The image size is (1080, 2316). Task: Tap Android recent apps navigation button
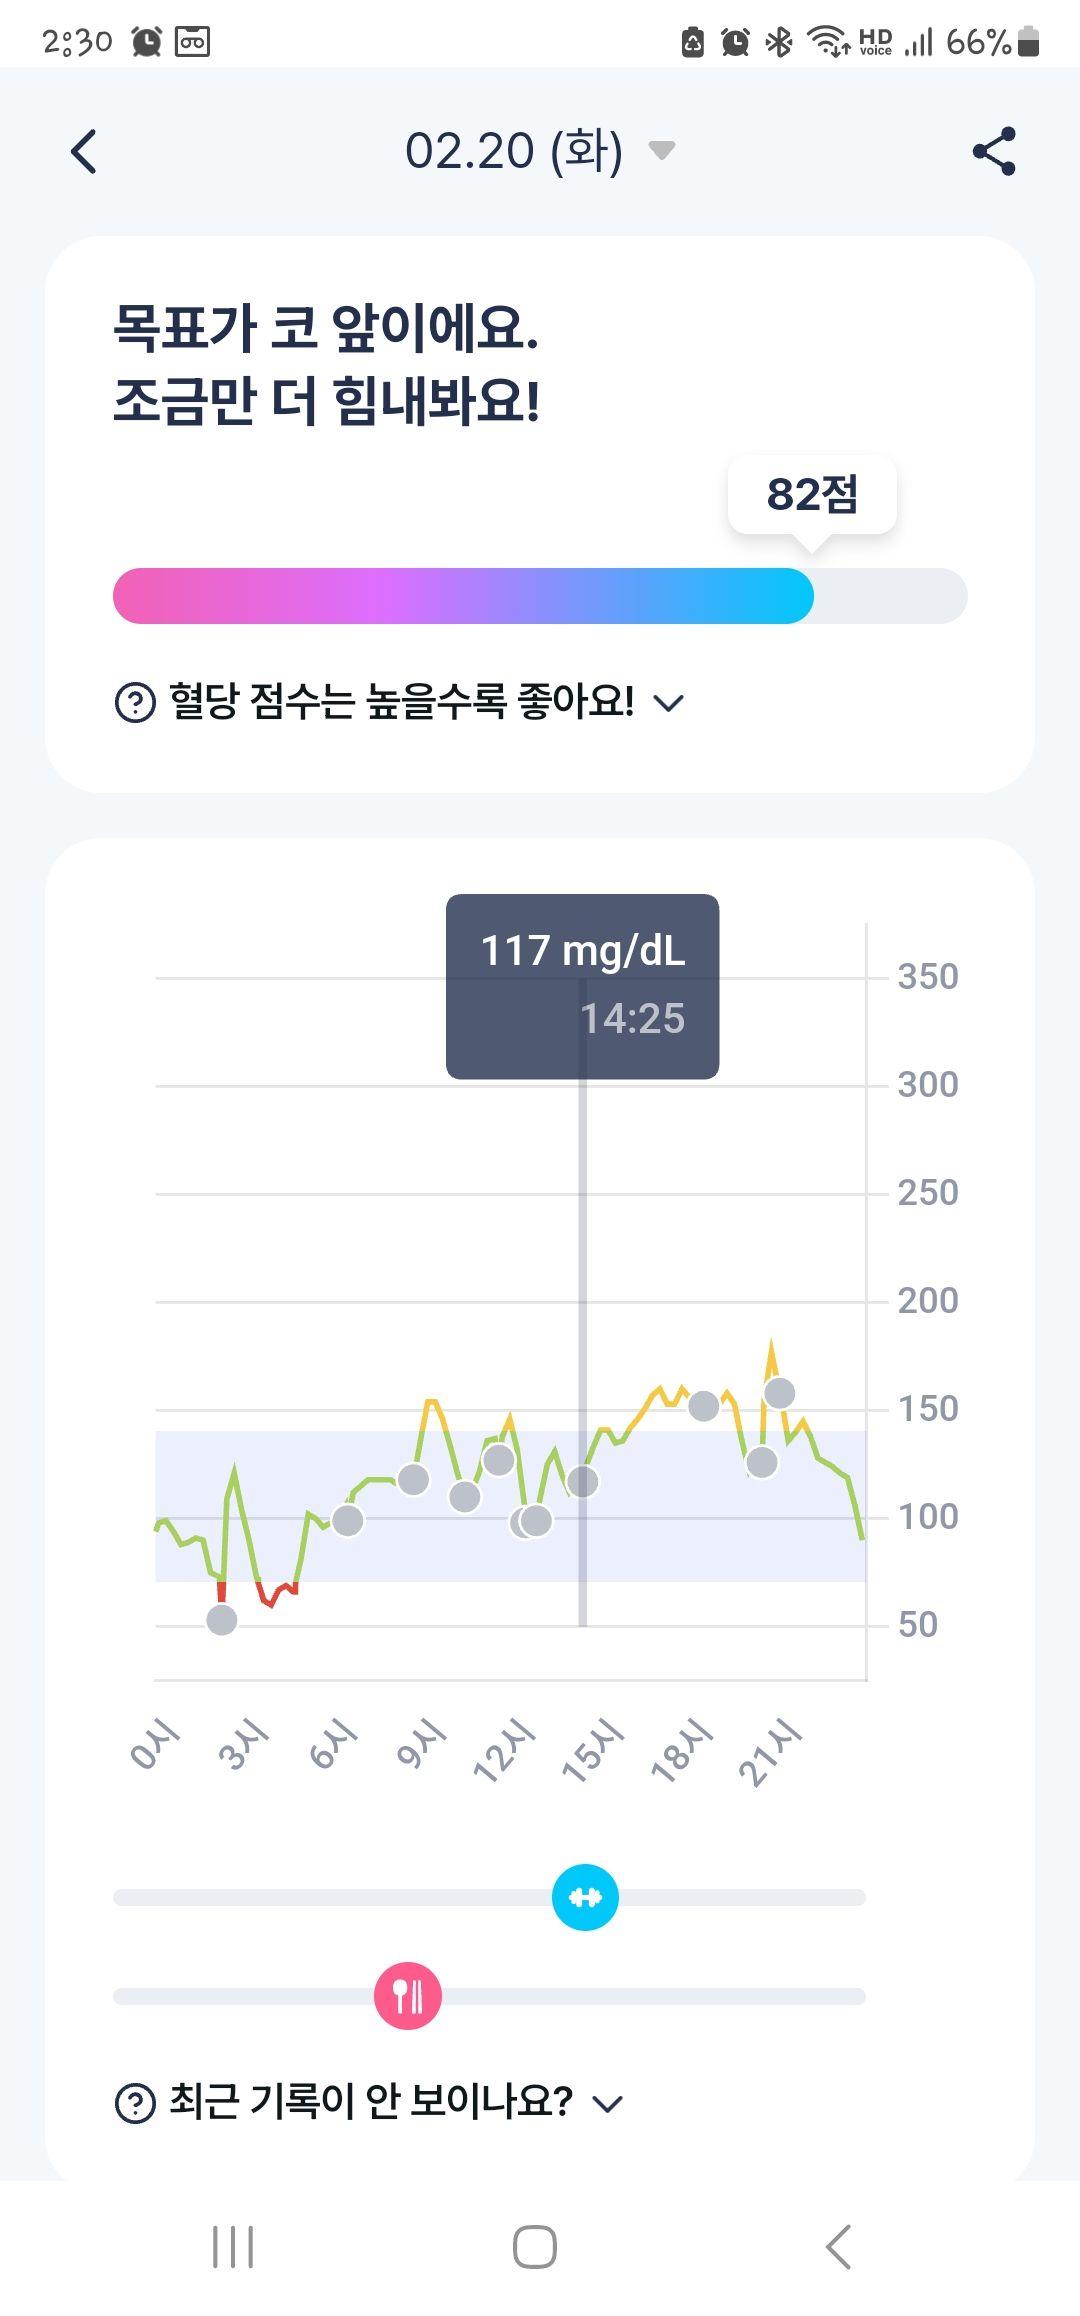233,2247
